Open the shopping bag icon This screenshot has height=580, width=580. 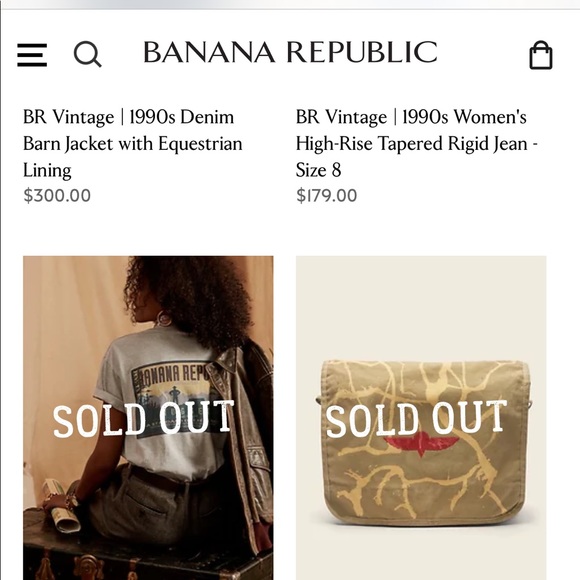(541, 55)
